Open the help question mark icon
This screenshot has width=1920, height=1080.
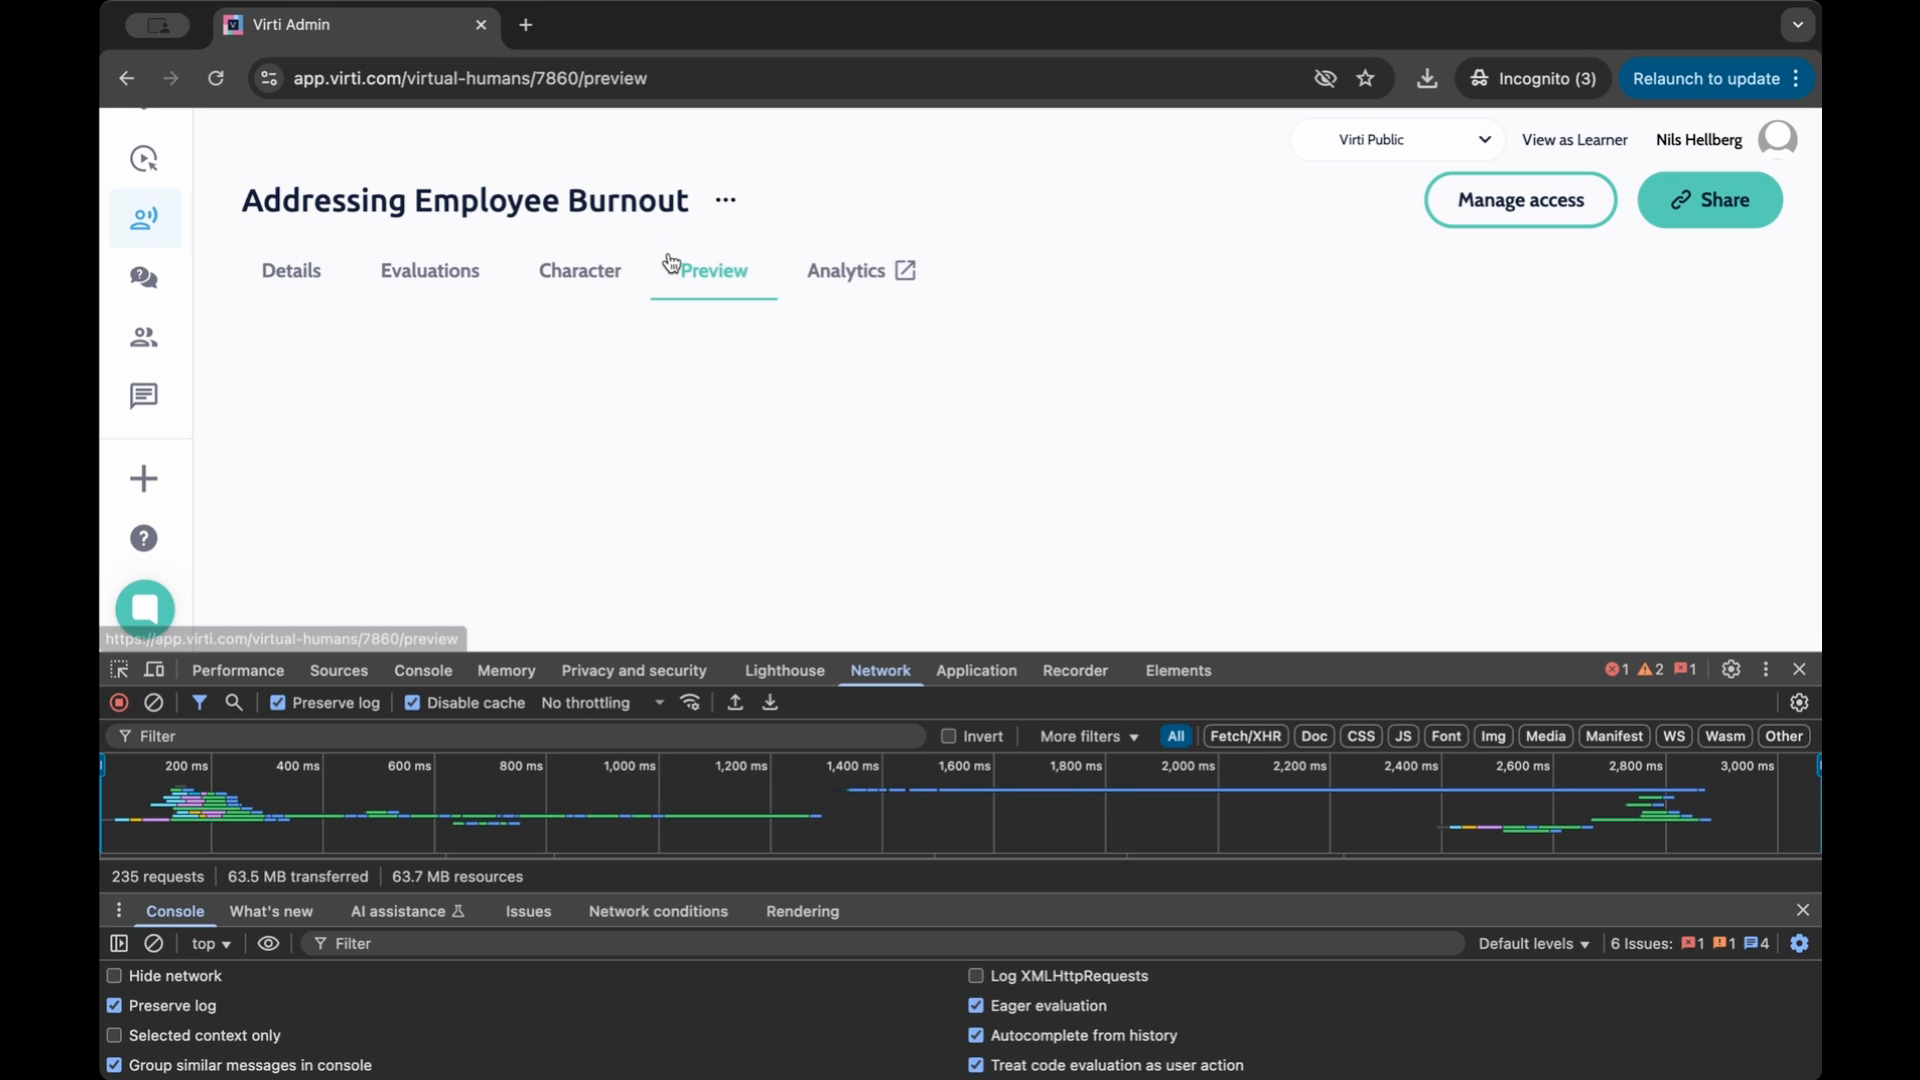click(x=144, y=539)
